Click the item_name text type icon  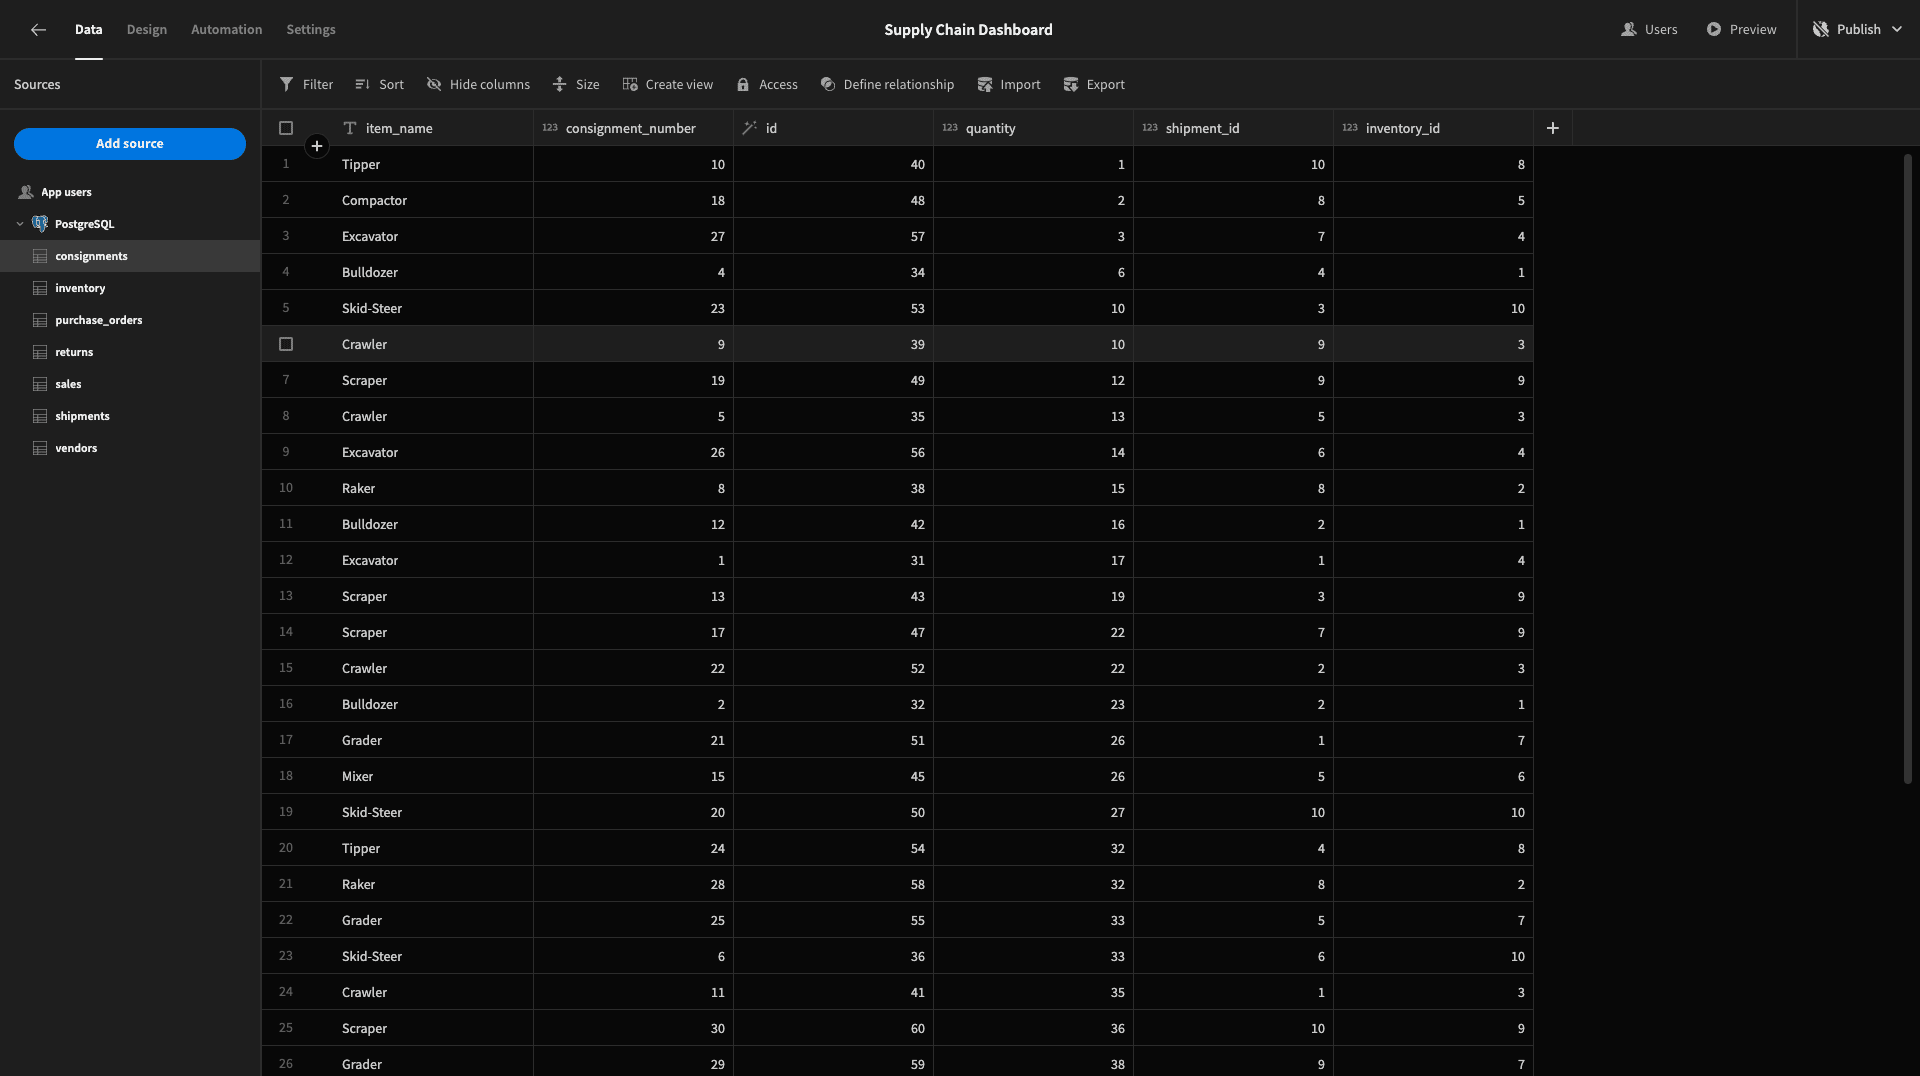(x=350, y=128)
